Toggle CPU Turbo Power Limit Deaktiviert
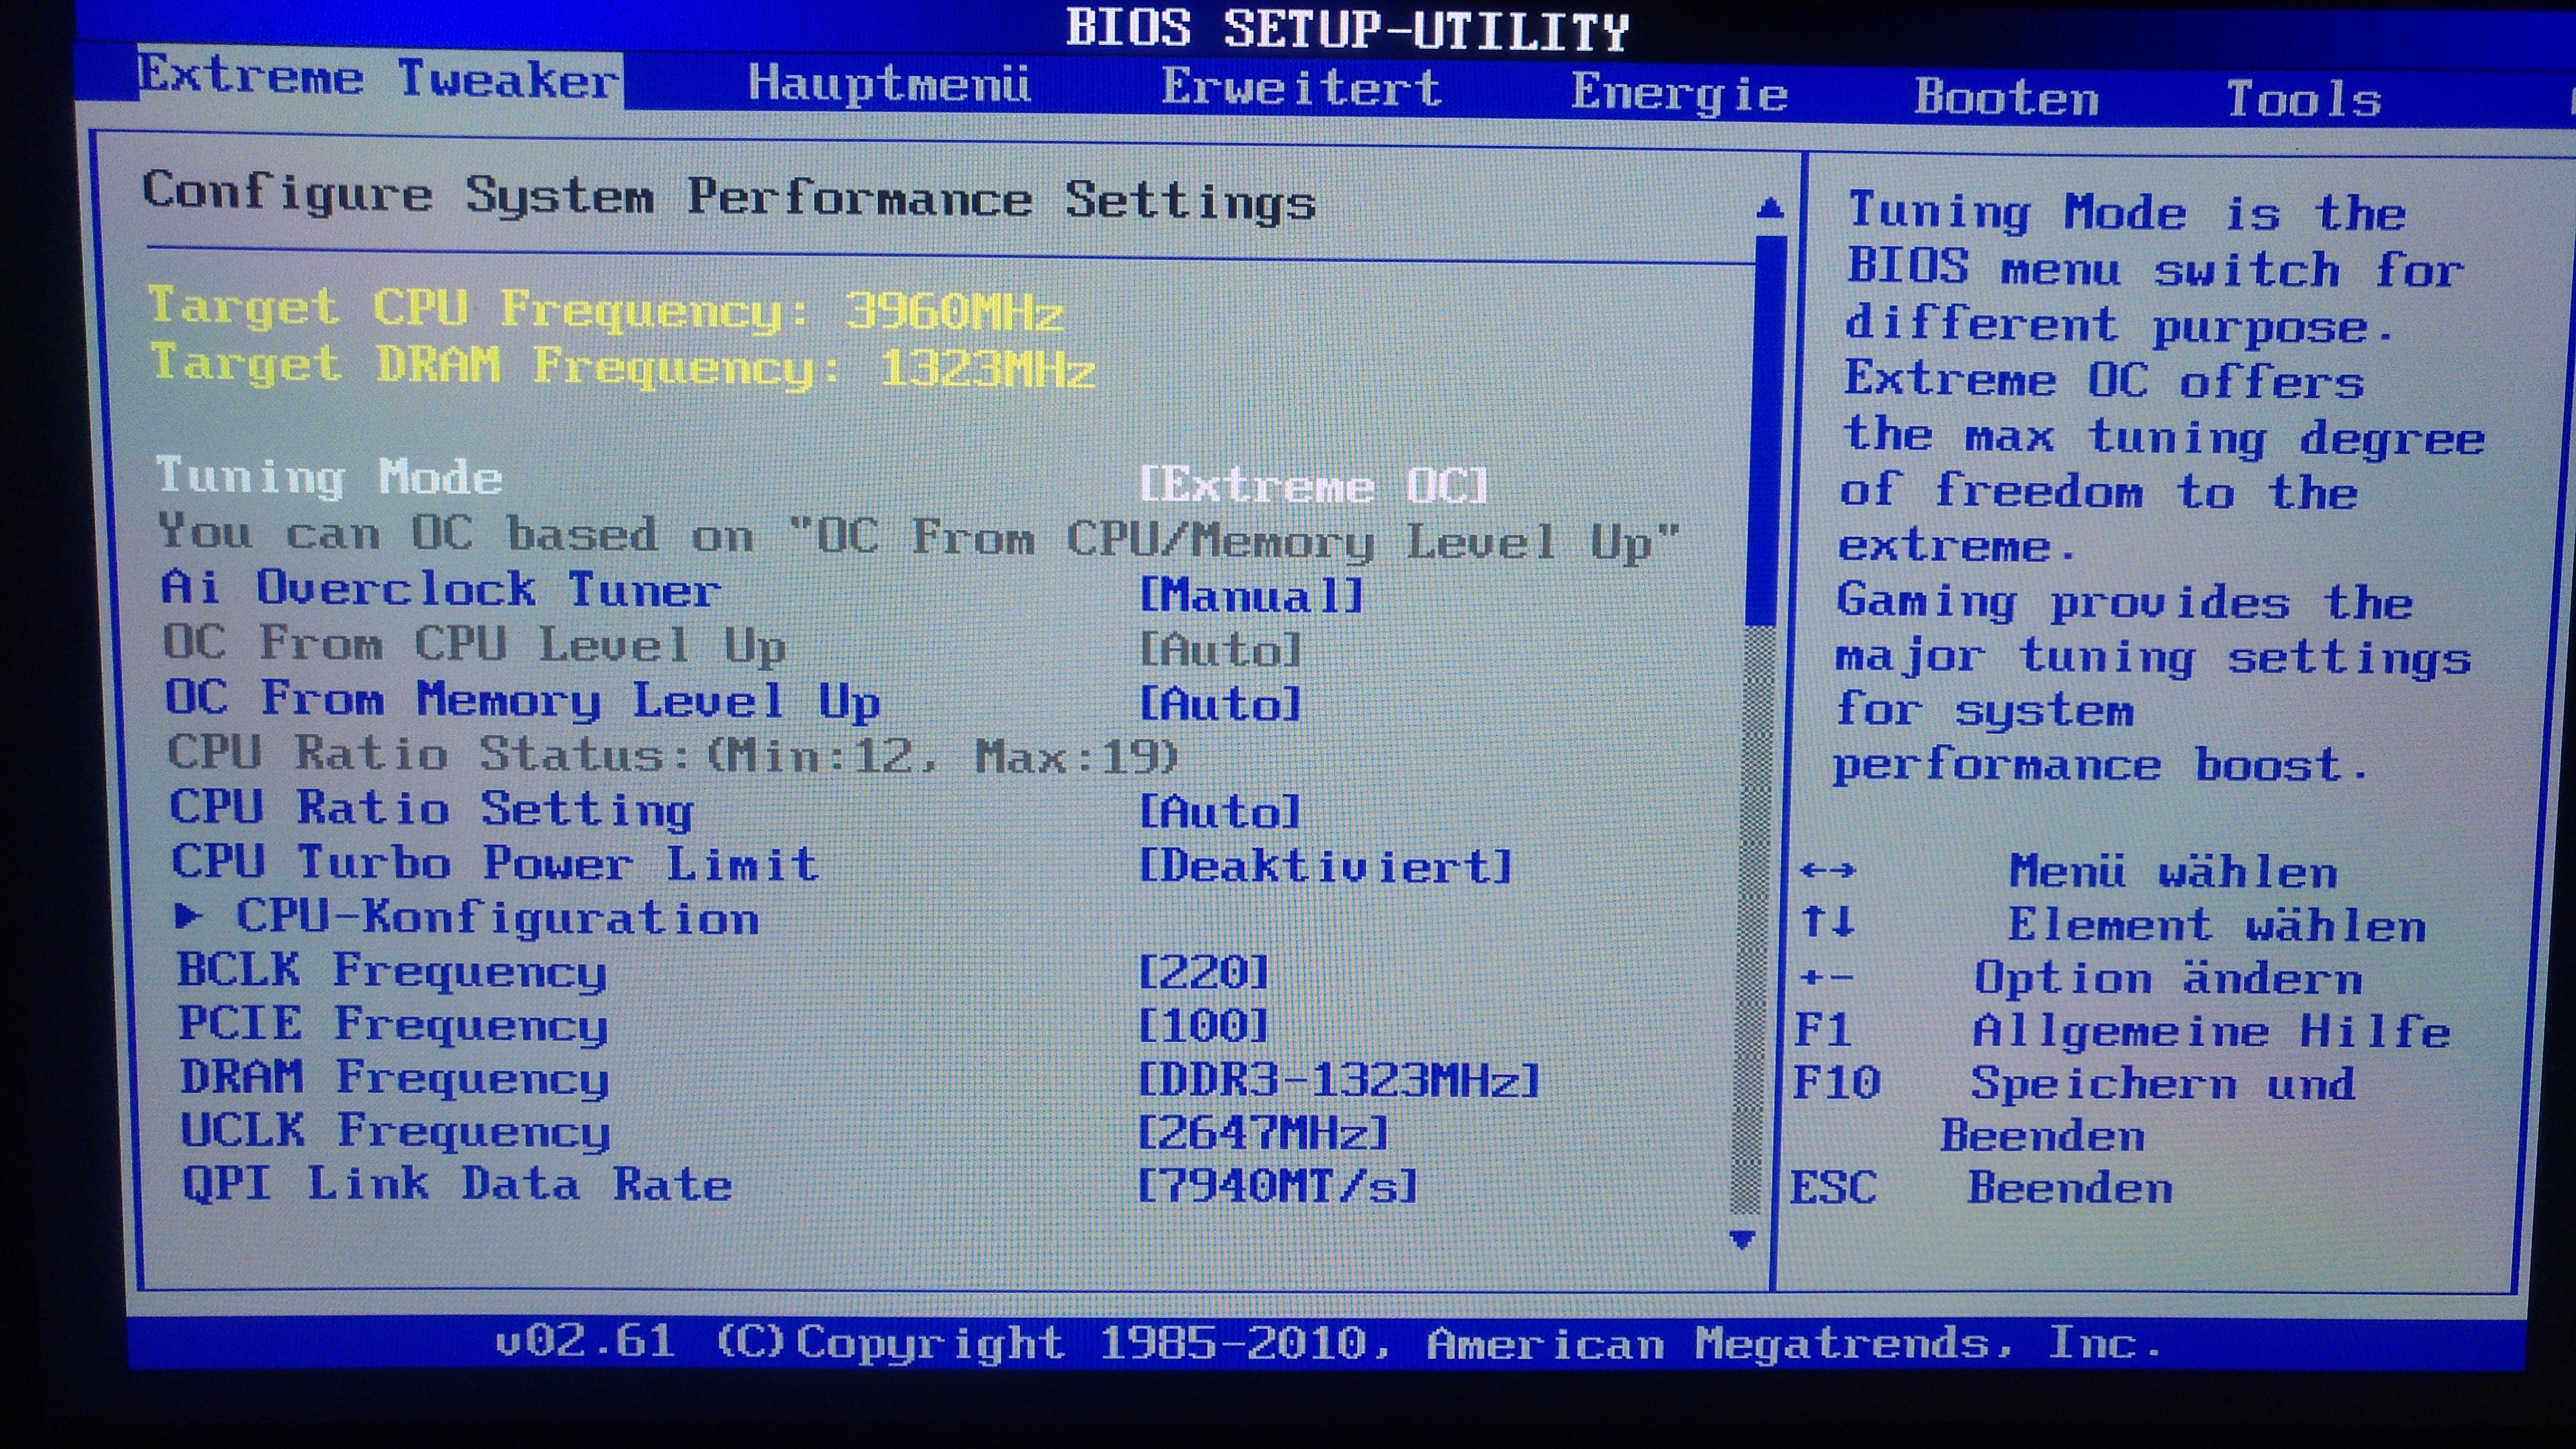 [x=1325, y=866]
